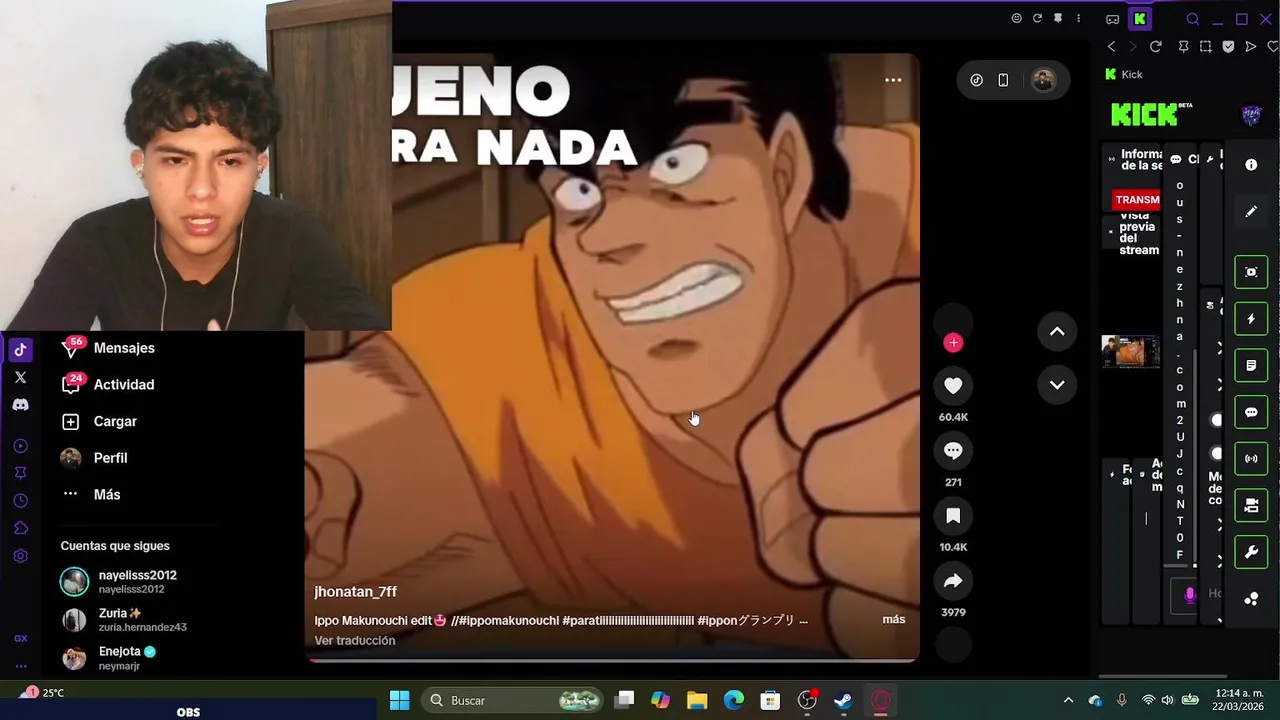Screen dimensions: 1280x720
Task: Click the Kick green logo
Action: (x=1145, y=115)
